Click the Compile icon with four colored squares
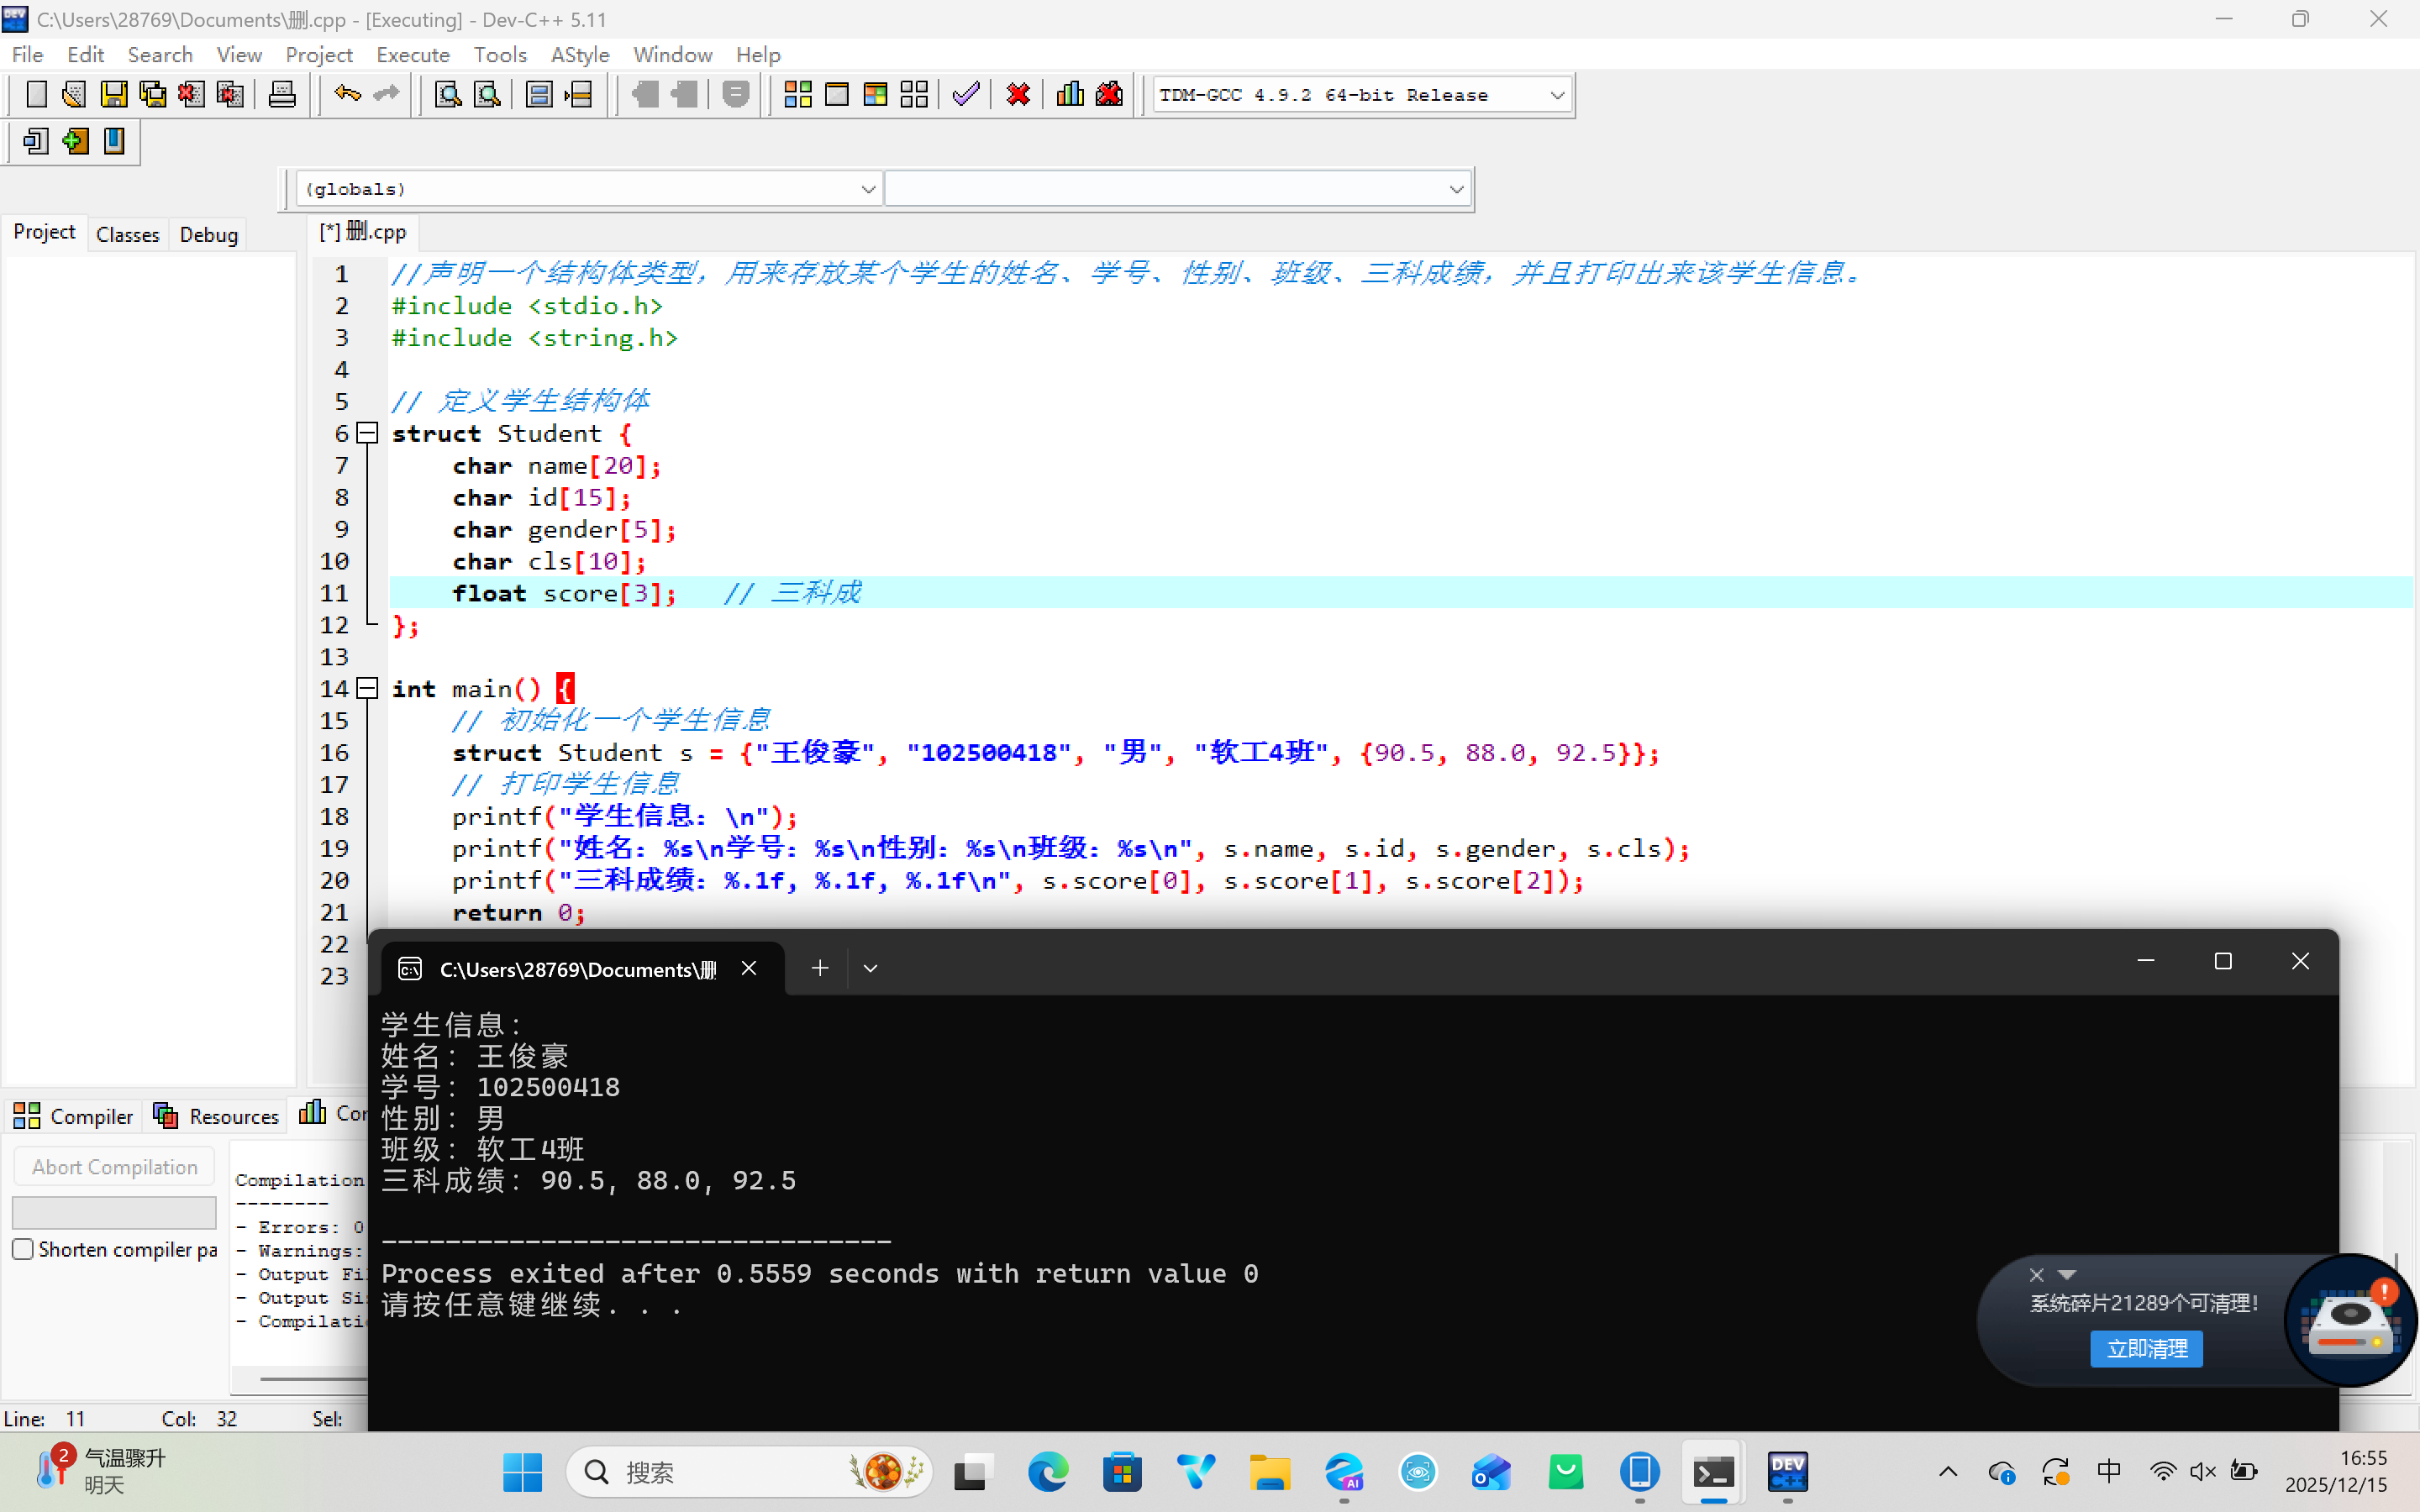Screen dimensions: 2420x1512 pyautogui.click(x=797, y=95)
